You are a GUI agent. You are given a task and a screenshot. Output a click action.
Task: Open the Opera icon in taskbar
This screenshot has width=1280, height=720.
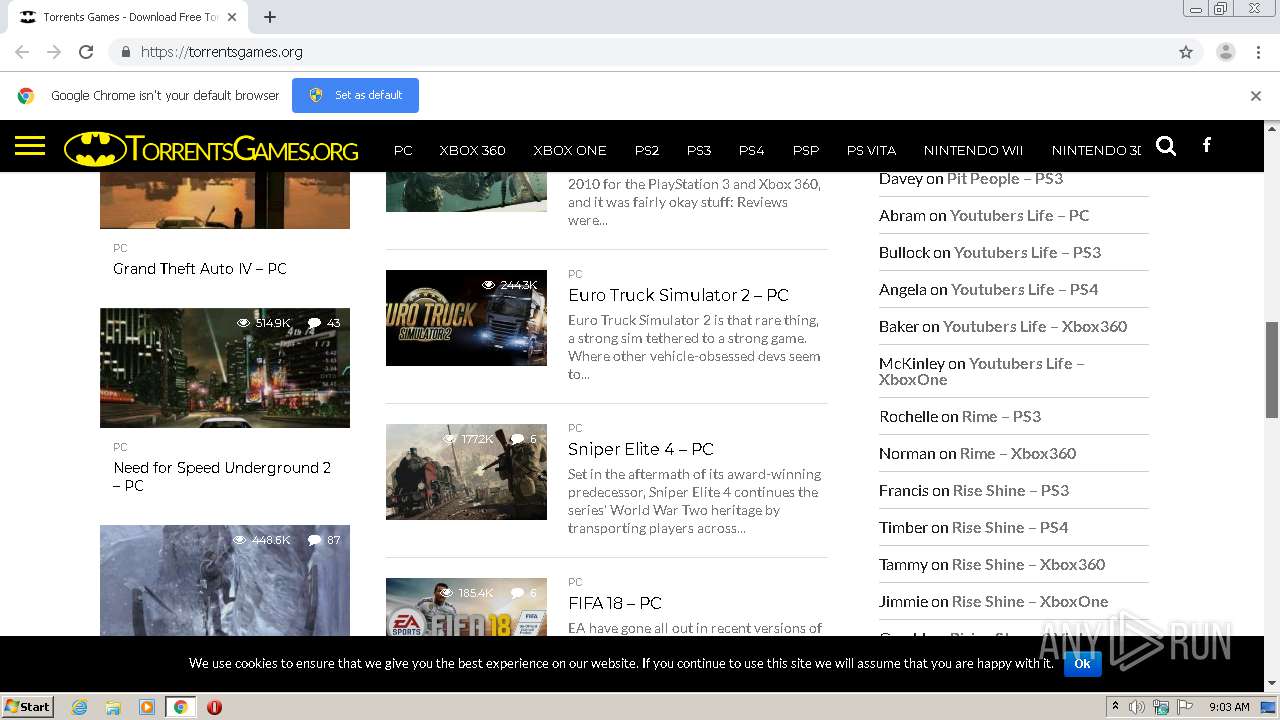[x=214, y=707]
